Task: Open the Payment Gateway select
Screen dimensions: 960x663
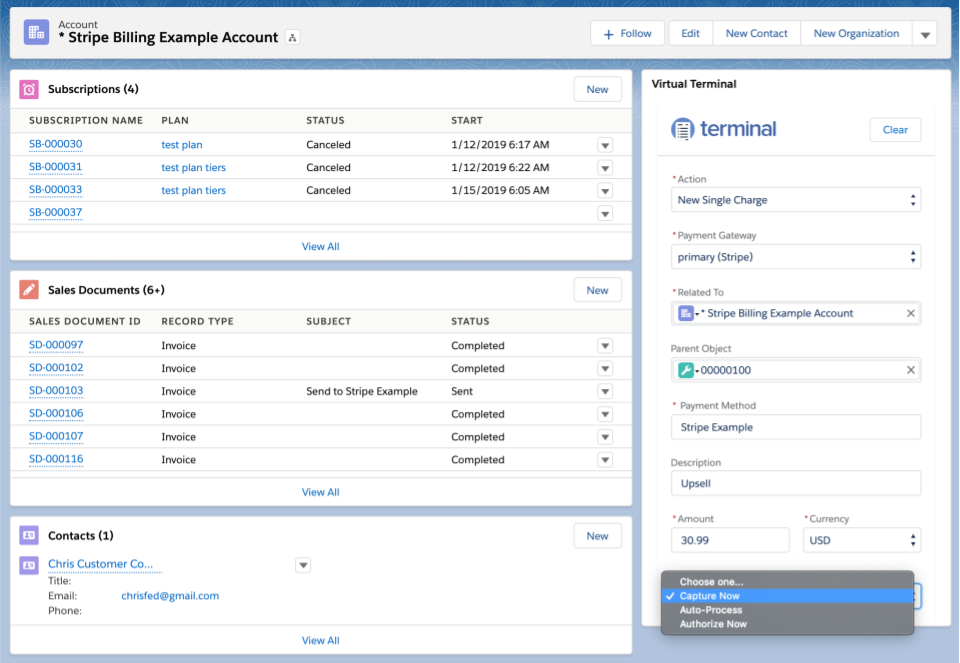Action: click(x=796, y=257)
